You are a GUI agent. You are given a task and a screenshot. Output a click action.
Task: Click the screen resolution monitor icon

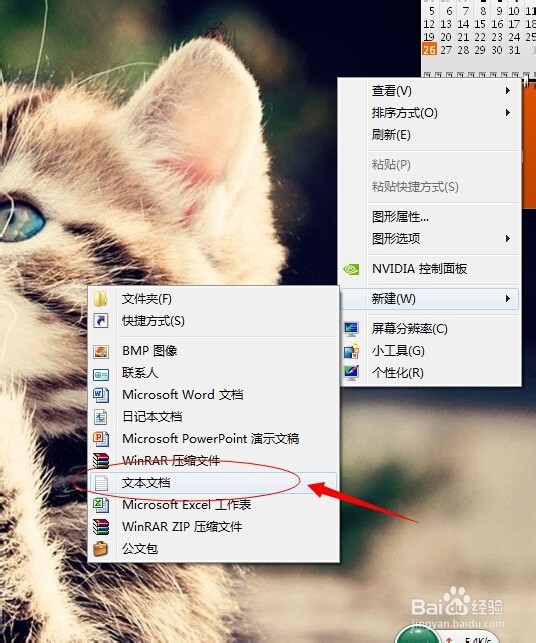tap(351, 328)
